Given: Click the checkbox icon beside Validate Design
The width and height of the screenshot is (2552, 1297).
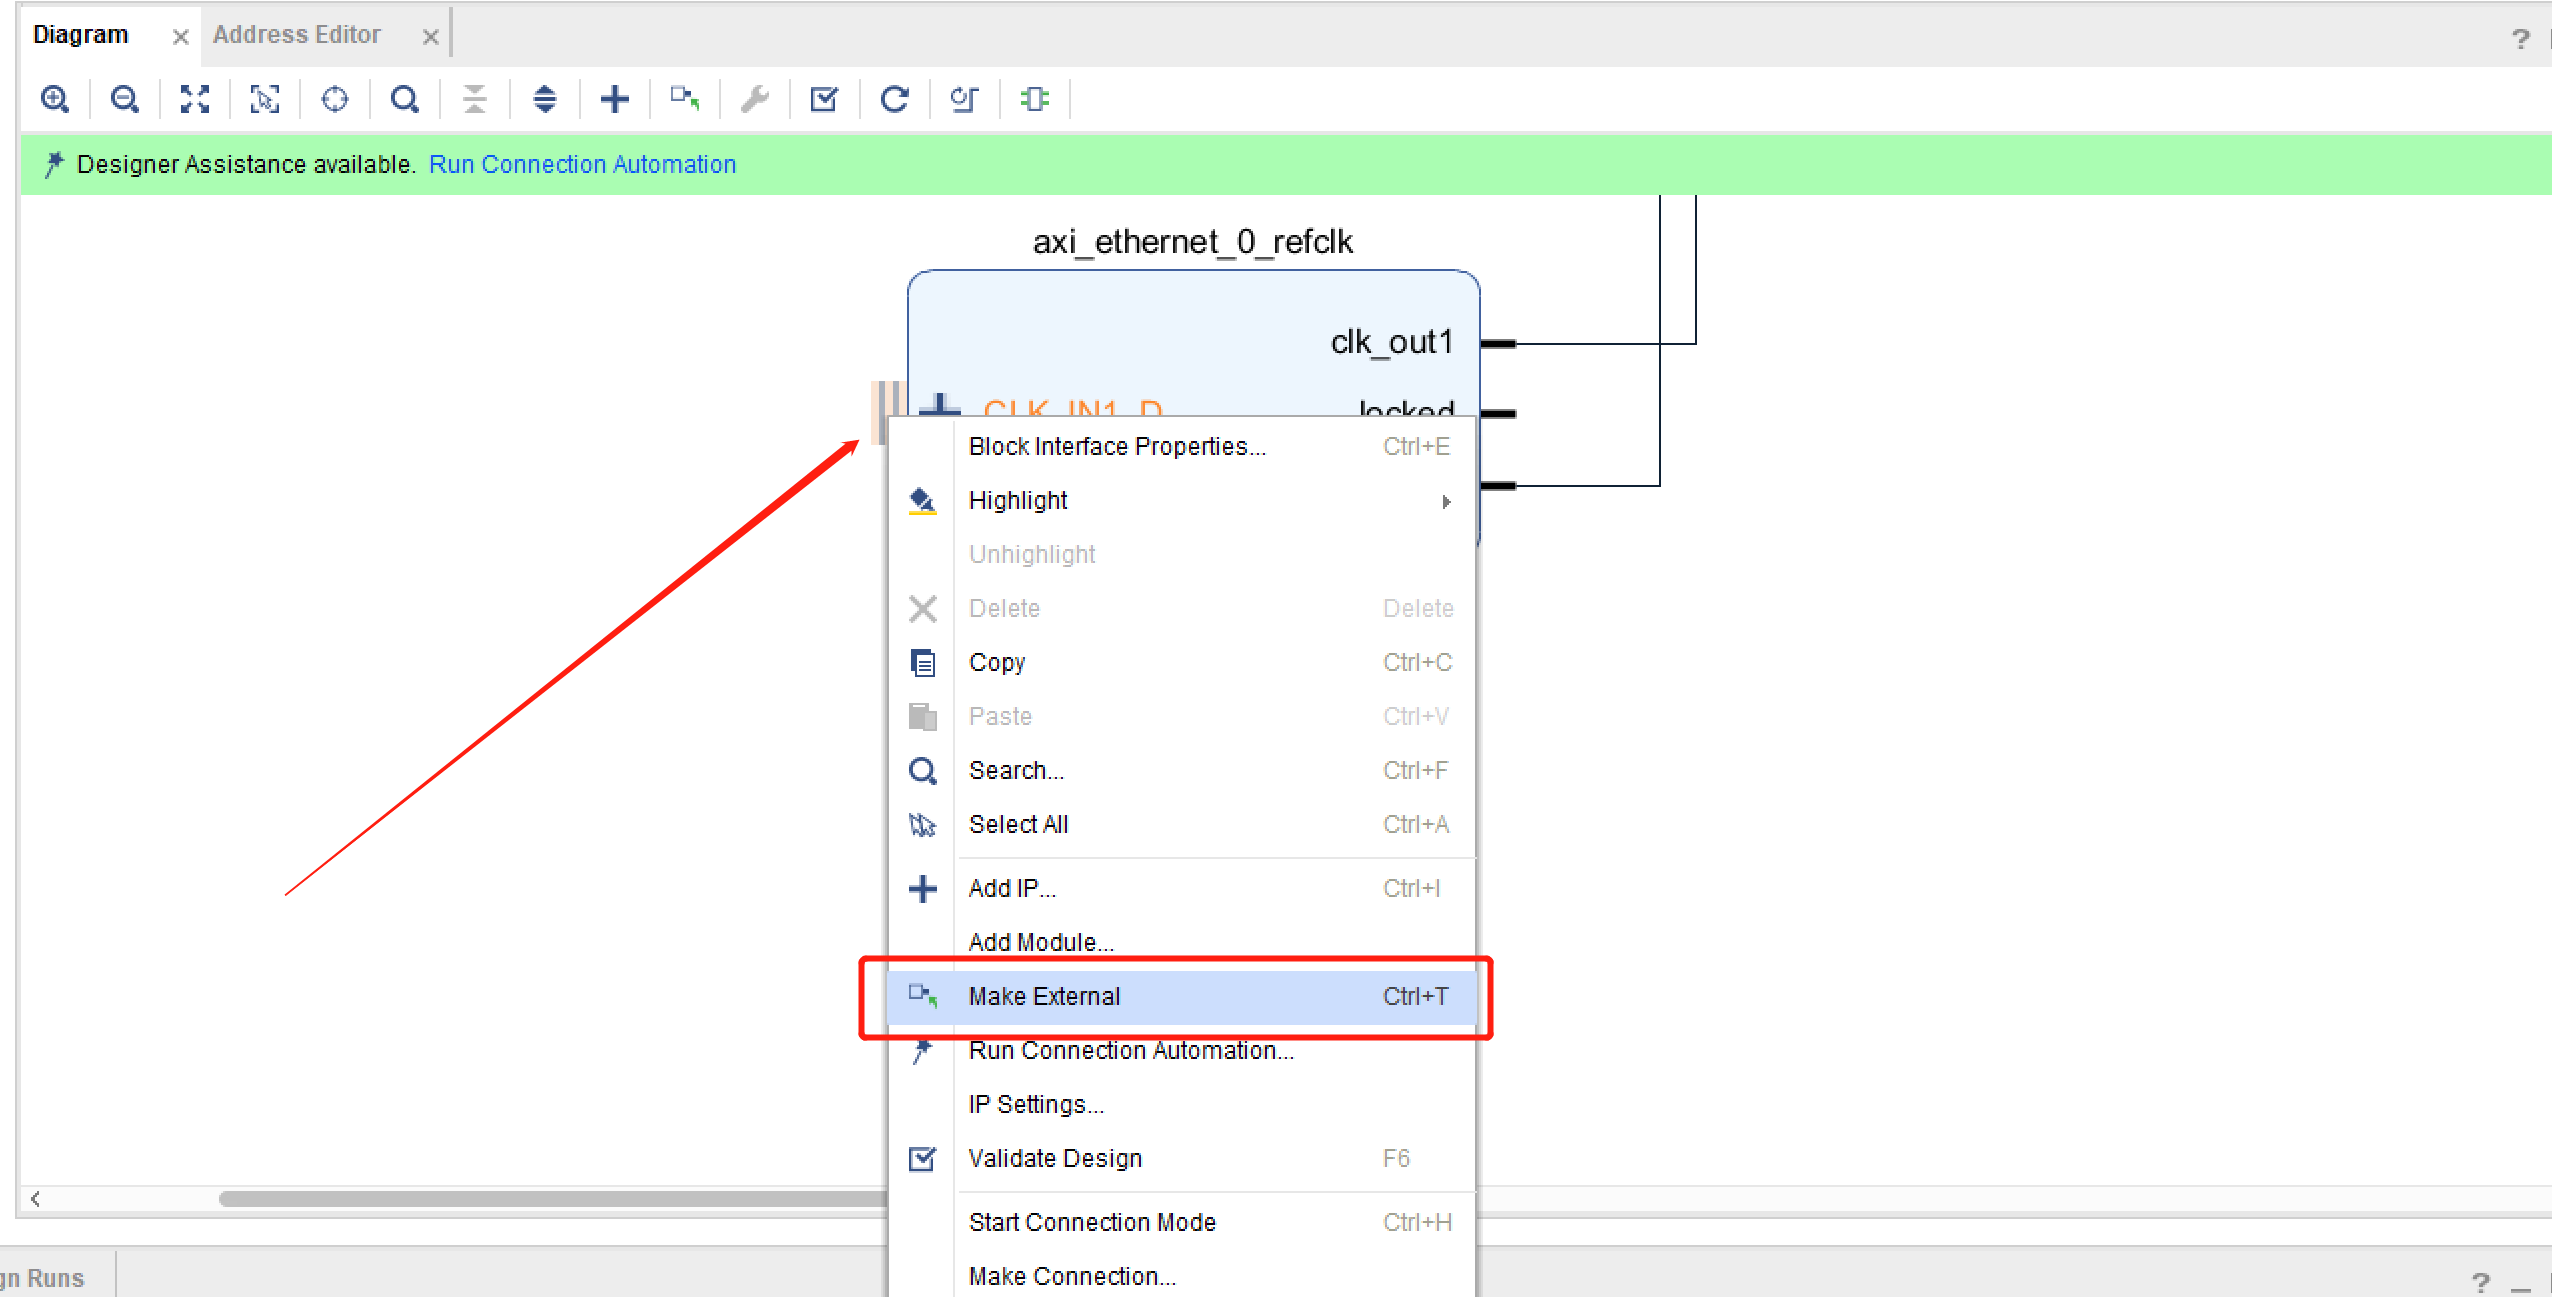Looking at the screenshot, I should coord(922,1158).
